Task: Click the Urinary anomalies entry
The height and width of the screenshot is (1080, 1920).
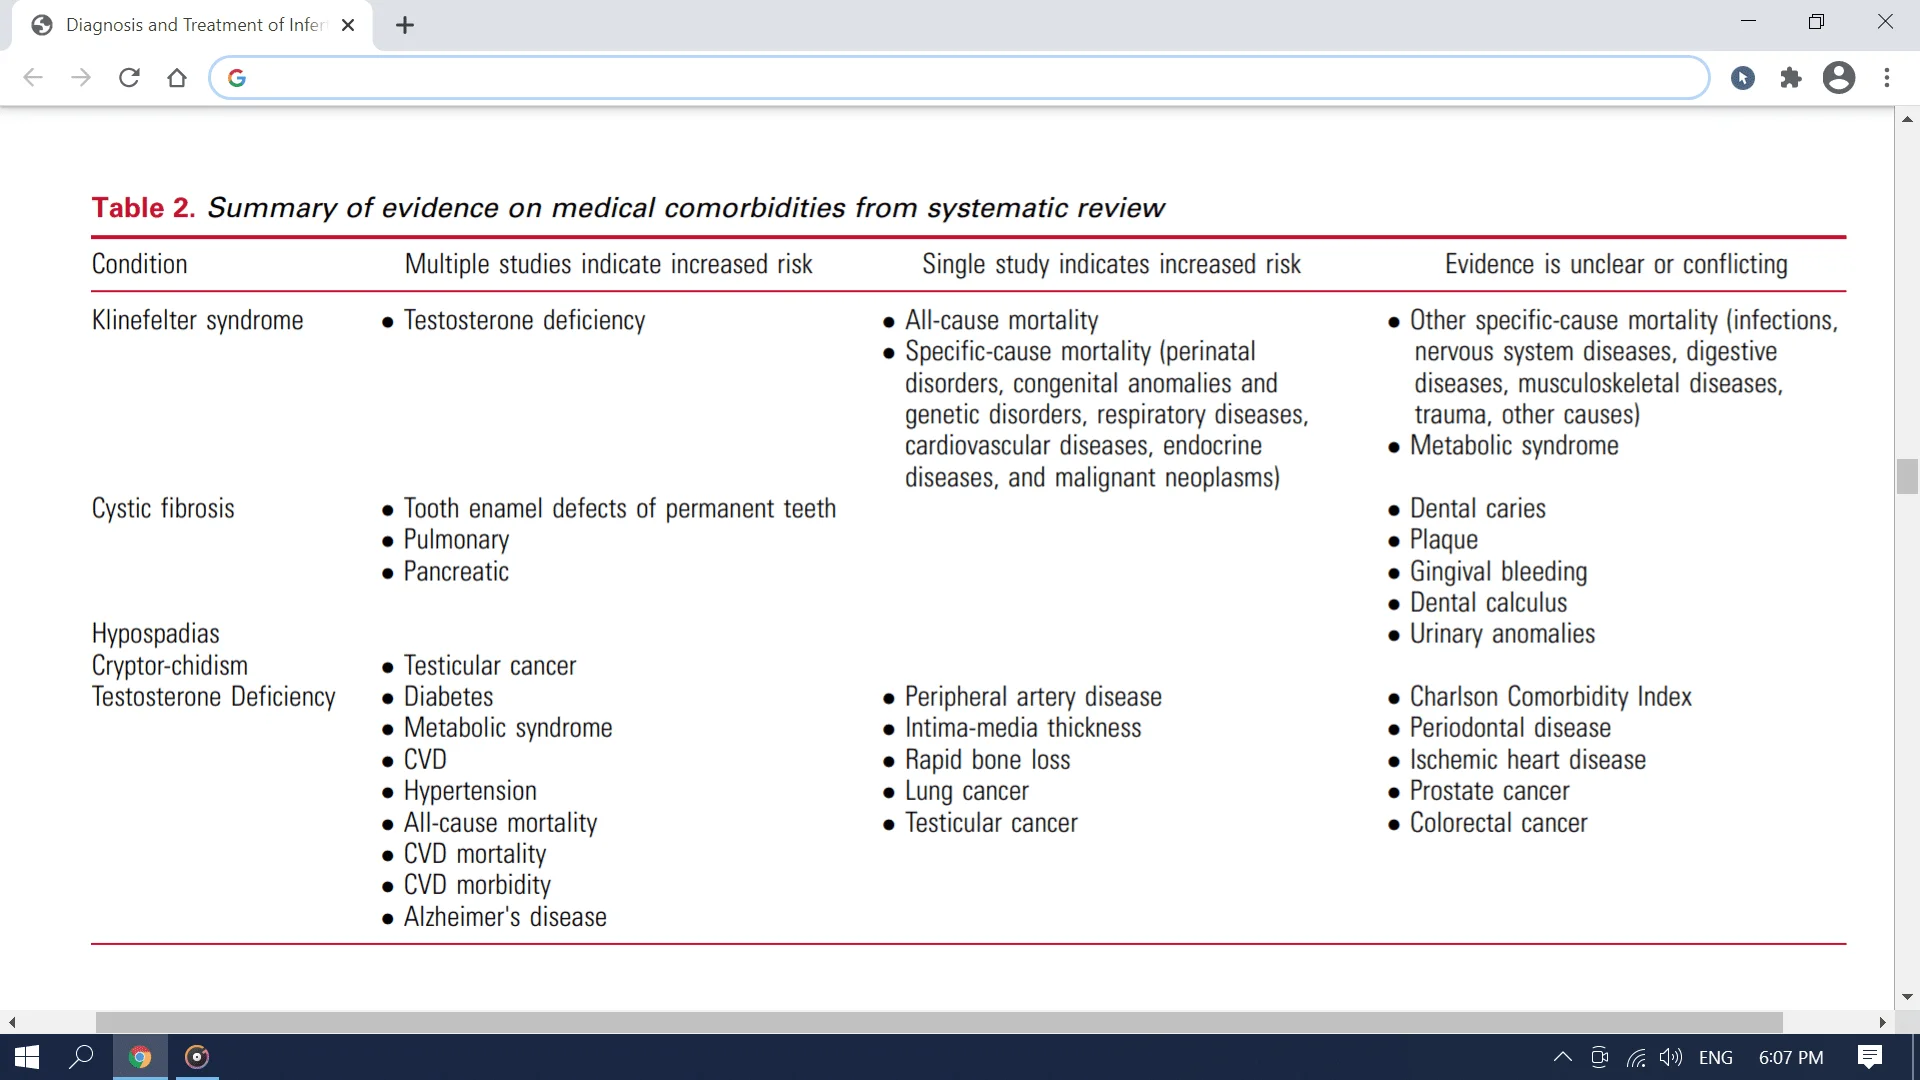Action: 1502,634
